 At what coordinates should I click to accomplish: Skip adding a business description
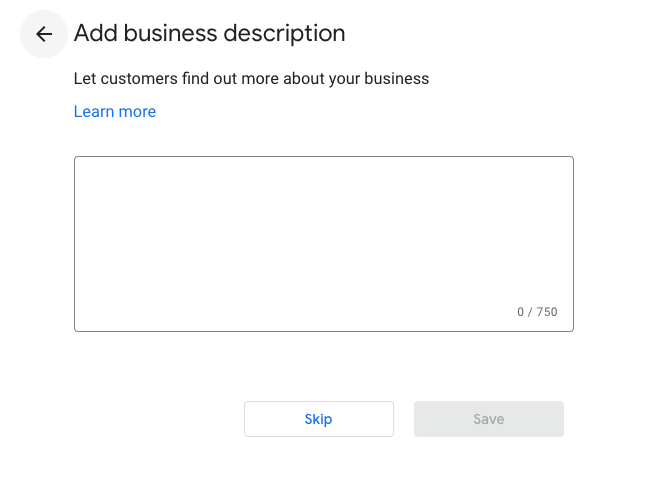[x=318, y=419]
